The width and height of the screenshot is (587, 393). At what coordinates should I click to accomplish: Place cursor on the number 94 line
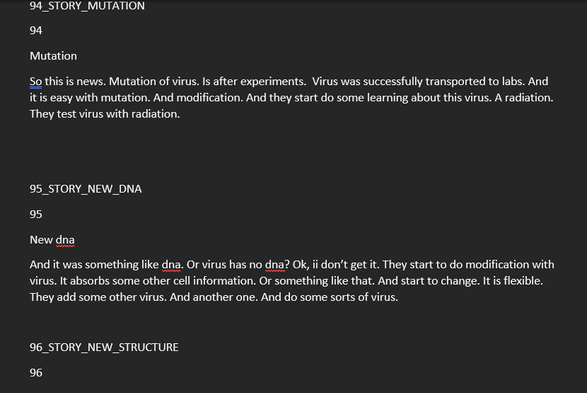tap(36, 30)
